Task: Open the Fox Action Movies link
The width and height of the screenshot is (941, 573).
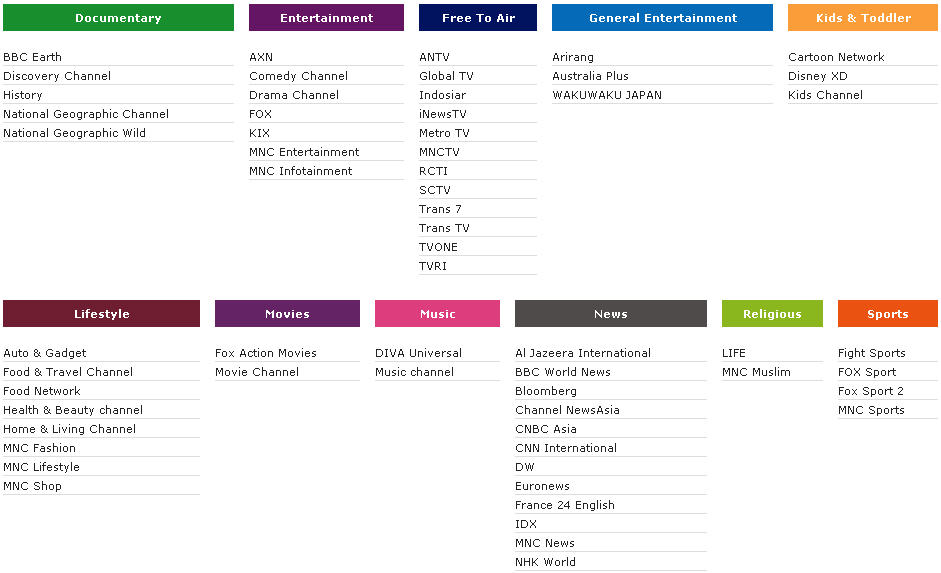Action: pyautogui.click(x=266, y=353)
